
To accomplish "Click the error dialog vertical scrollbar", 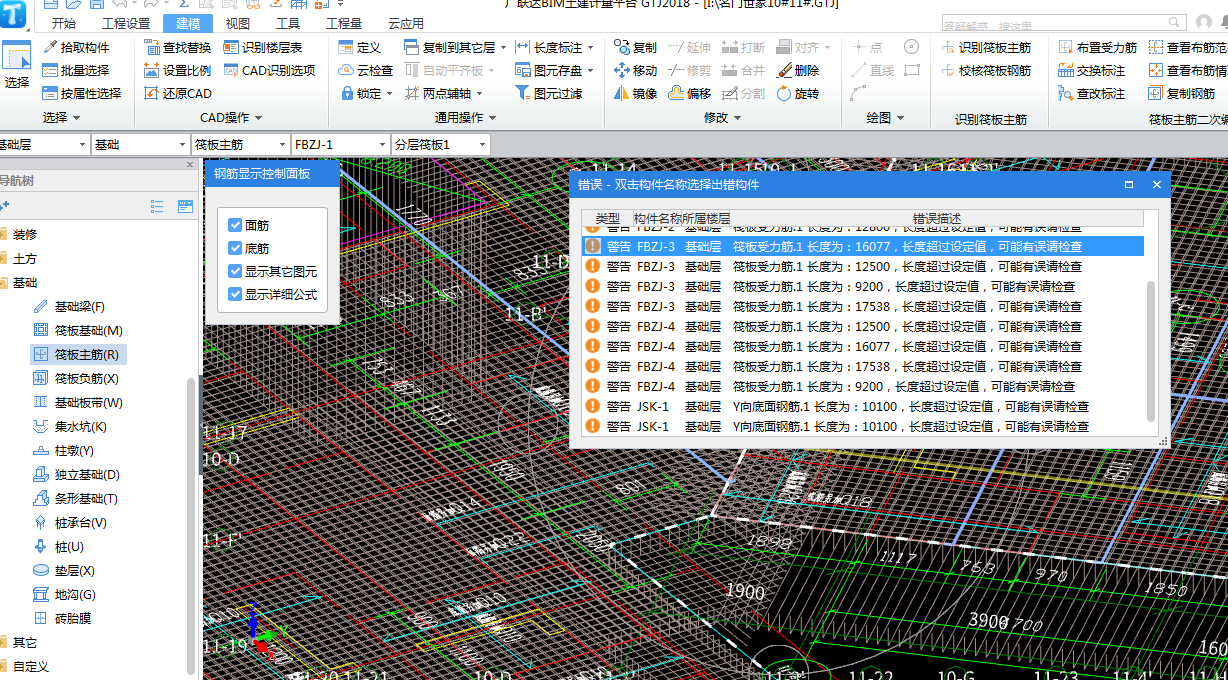I will pyautogui.click(x=1151, y=350).
